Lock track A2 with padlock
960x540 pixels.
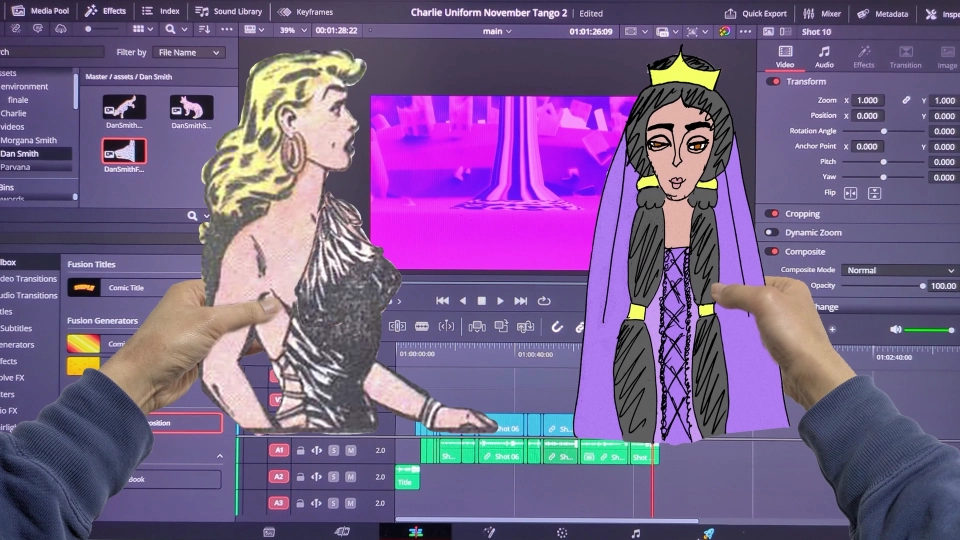pos(301,476)
